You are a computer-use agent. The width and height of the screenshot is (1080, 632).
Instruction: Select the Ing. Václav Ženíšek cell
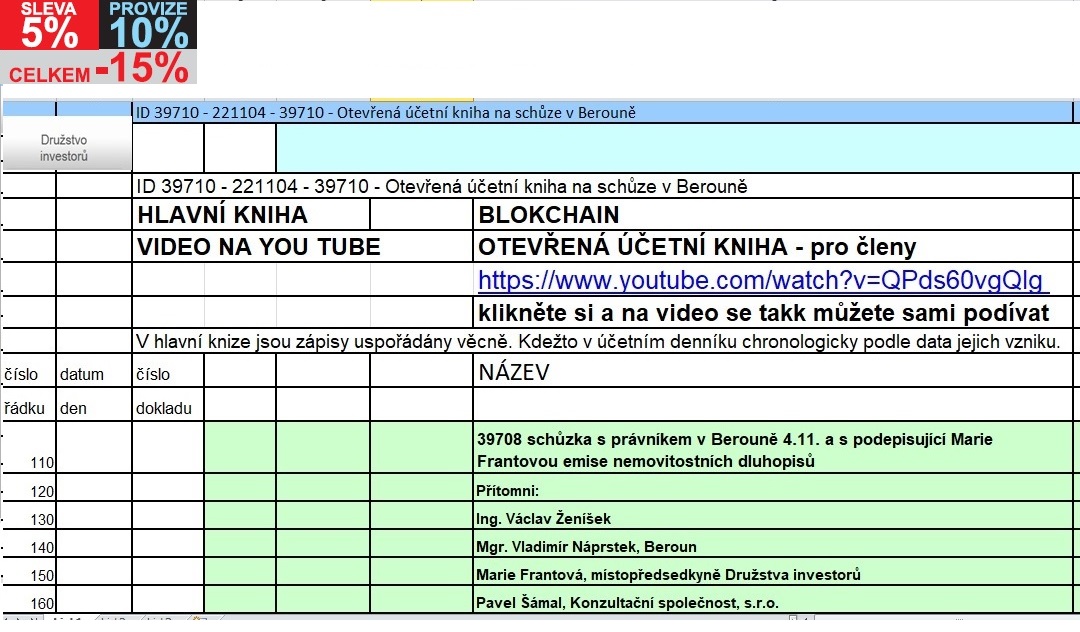point(773,516)
